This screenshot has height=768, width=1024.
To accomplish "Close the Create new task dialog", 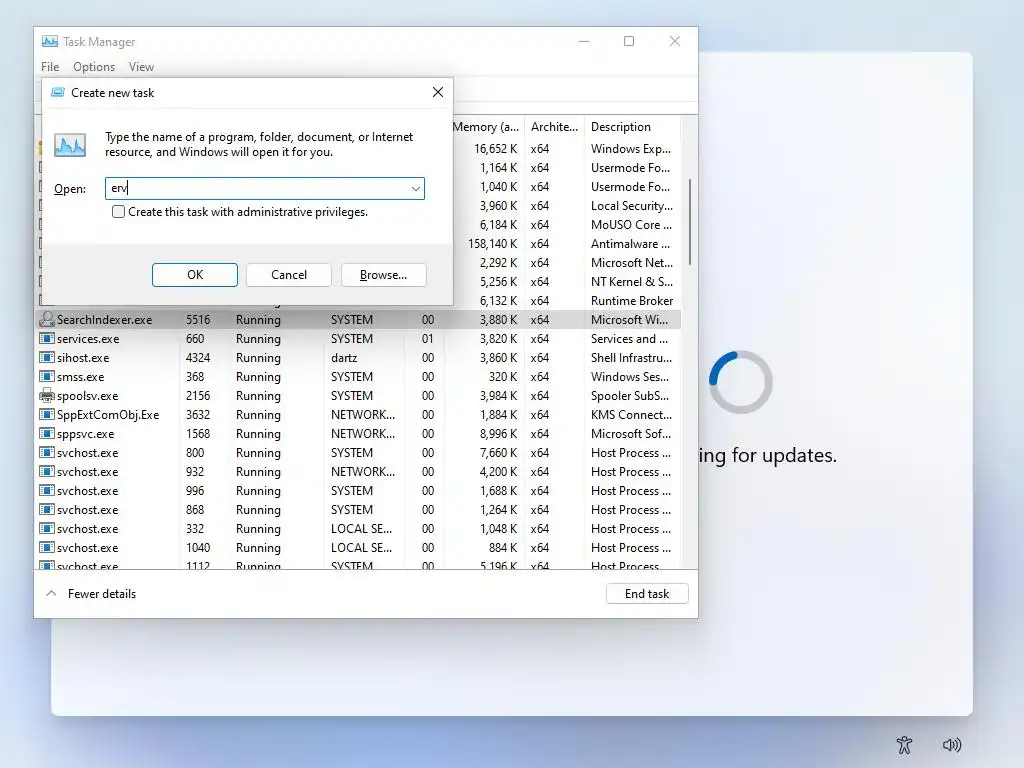I will click(438, 92).
